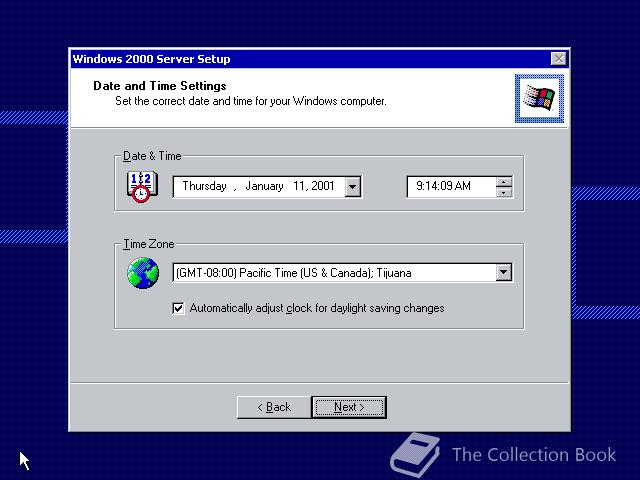Select the weekday Thursday in the date field
Image resolution: width=640 pixels, height=480 pixels.
[204, 186]
